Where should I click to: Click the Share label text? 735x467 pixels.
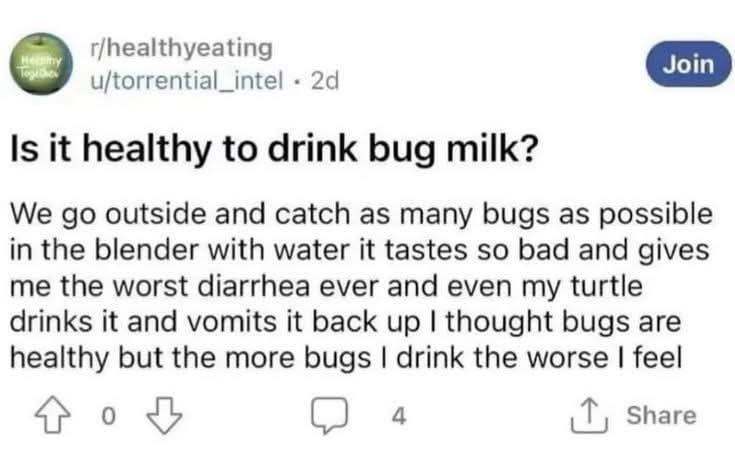tap(662, 415)
